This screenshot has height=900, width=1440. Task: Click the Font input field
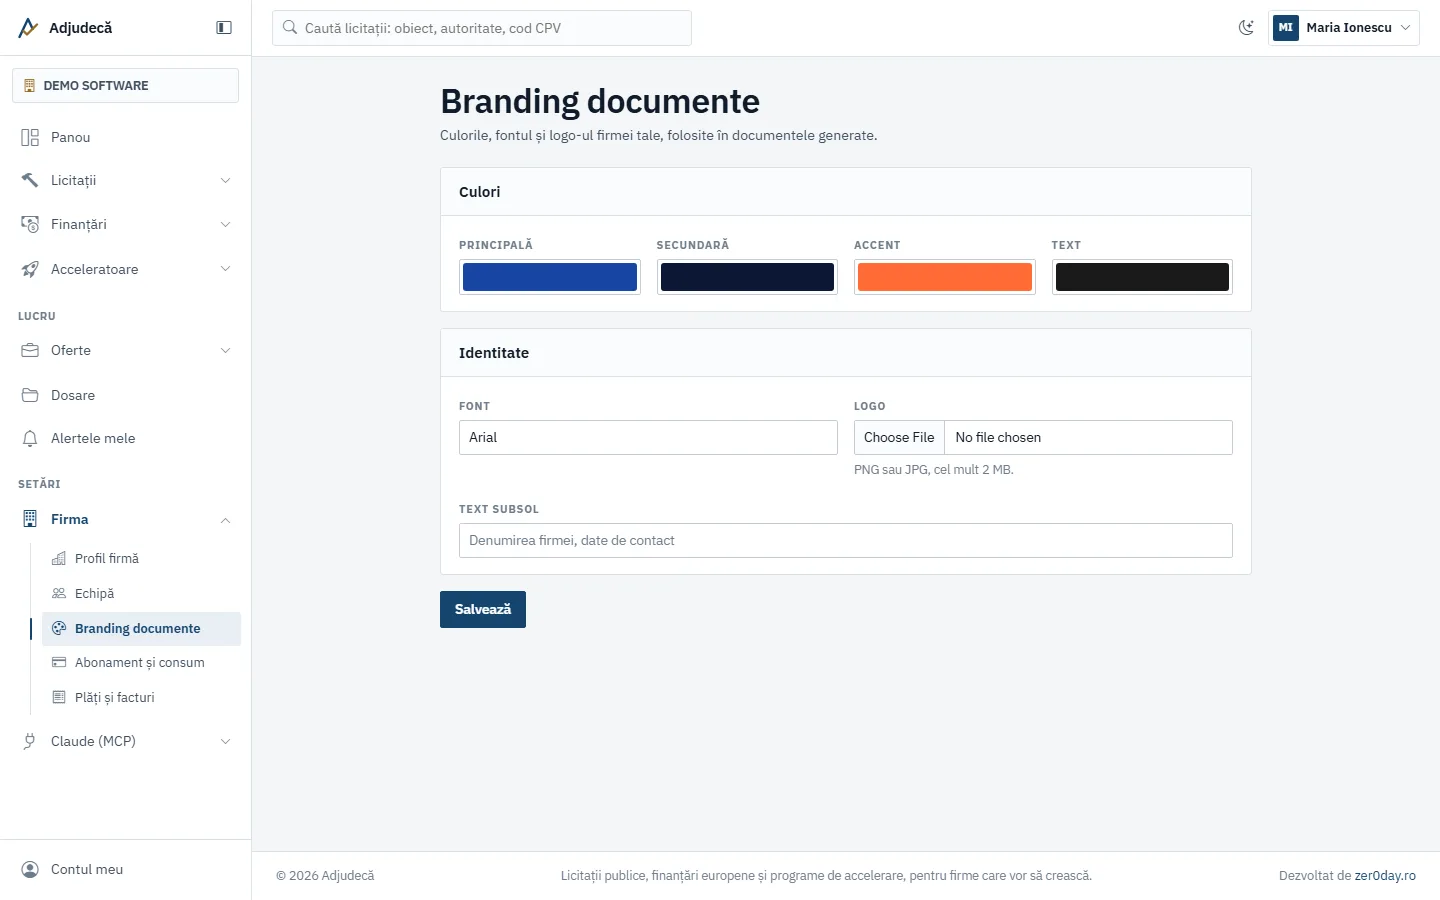tap(648, 437)
